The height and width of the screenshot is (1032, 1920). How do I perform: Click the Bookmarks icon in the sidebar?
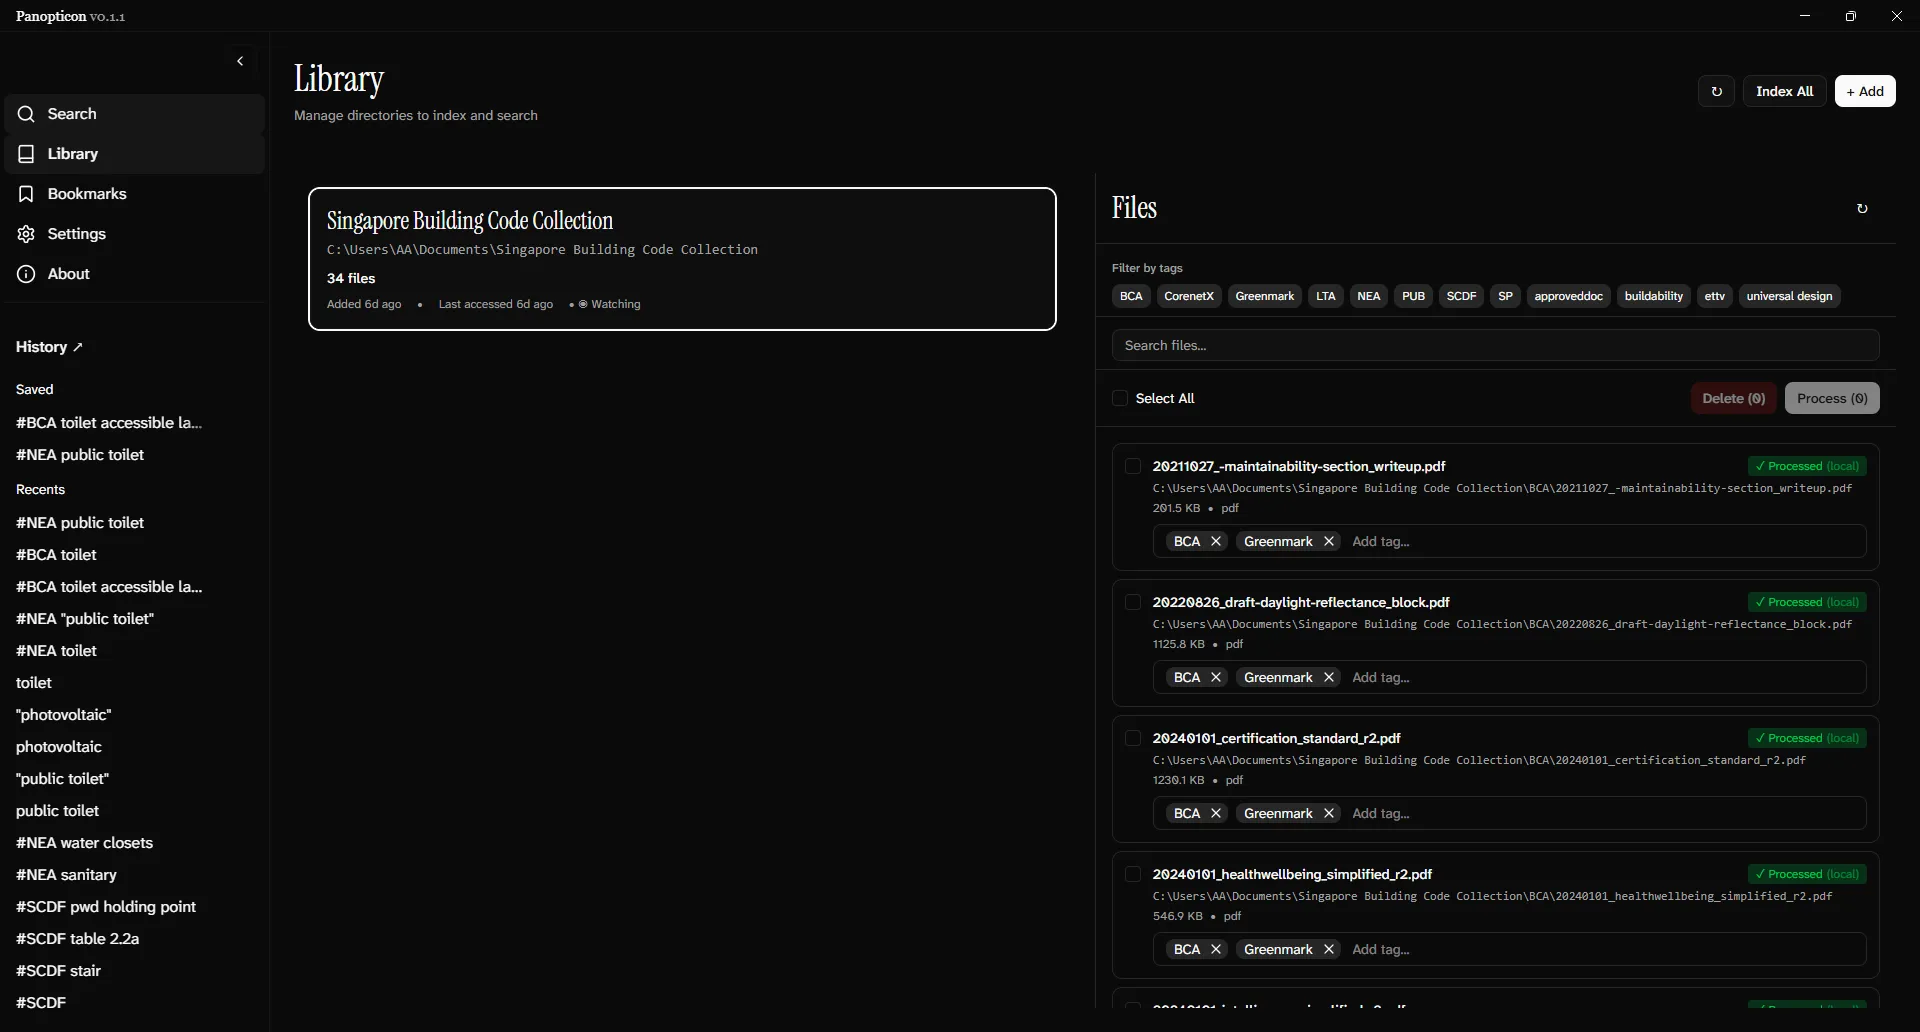25,193
